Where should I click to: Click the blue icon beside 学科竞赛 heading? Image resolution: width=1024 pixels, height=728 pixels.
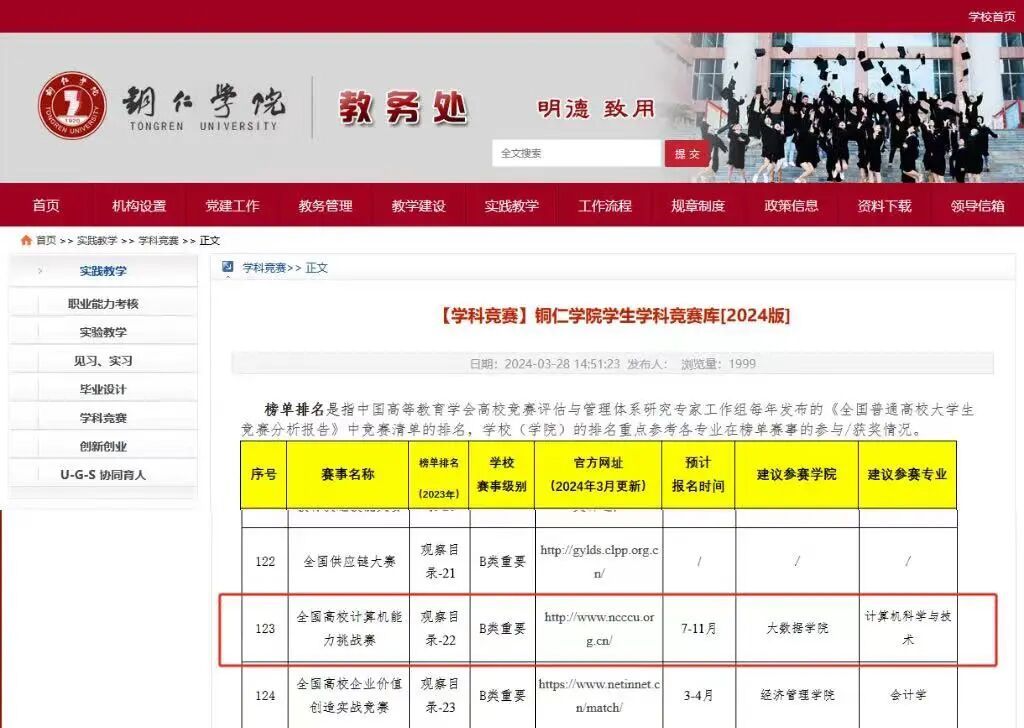tap(228, 267)
